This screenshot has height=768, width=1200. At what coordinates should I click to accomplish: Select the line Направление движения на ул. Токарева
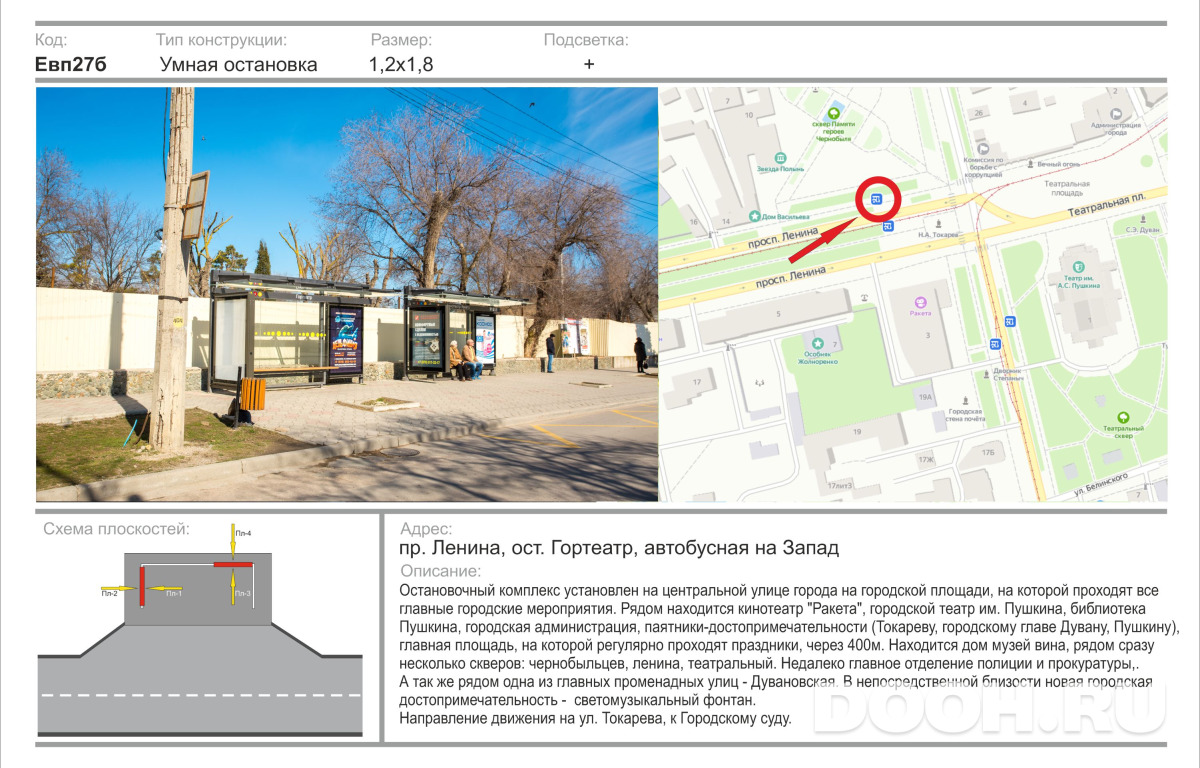594,718
